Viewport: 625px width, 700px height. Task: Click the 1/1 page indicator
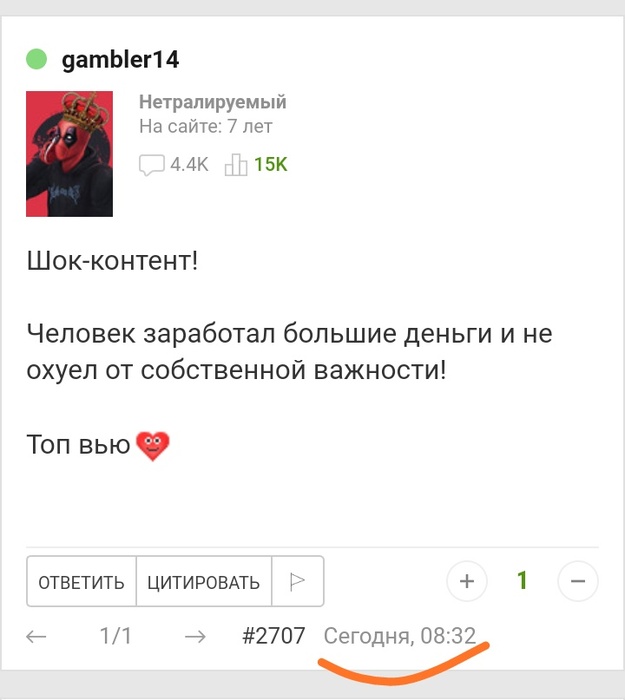(x=116, y=636)
